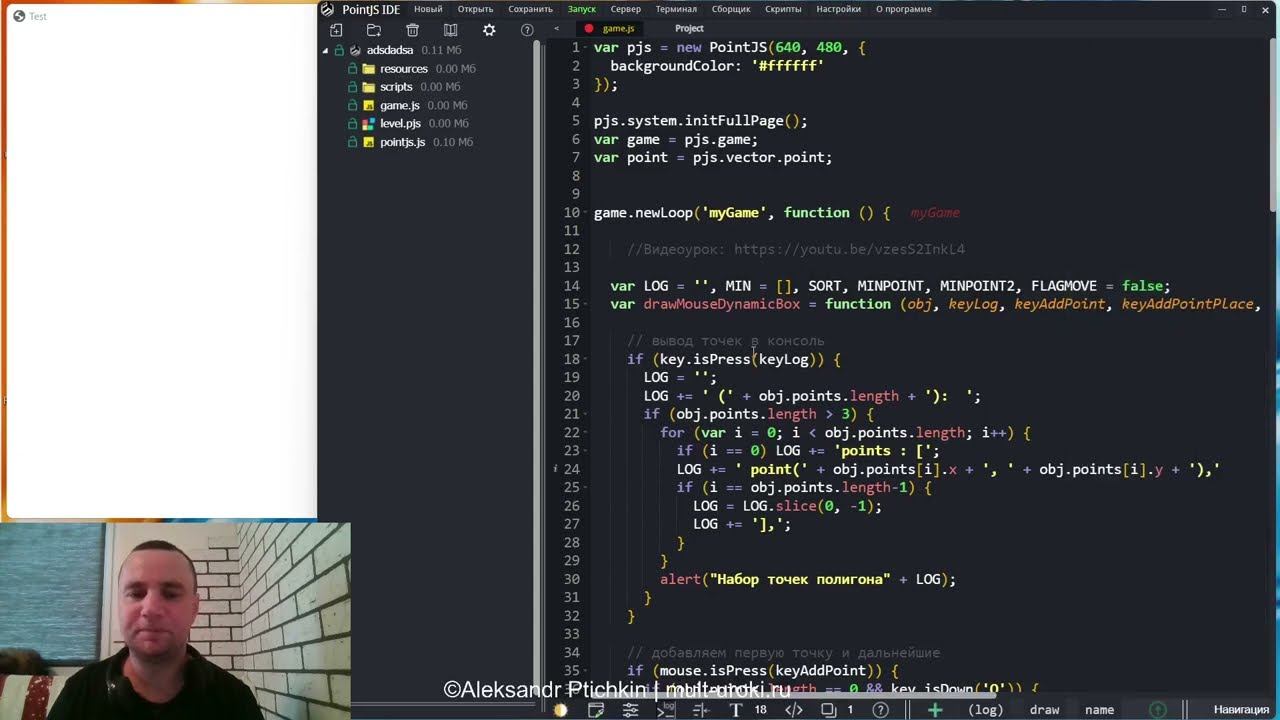The width and height of the screenshot is (1280, 720).
Task: Open the Настройки menu
Action: pyautogui.click(x=838, y=9)
